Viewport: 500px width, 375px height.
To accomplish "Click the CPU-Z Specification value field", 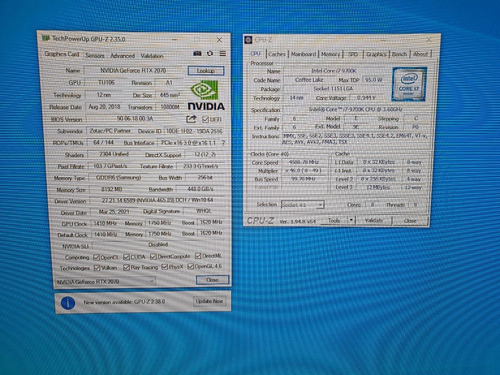I will tap(355, 109).
